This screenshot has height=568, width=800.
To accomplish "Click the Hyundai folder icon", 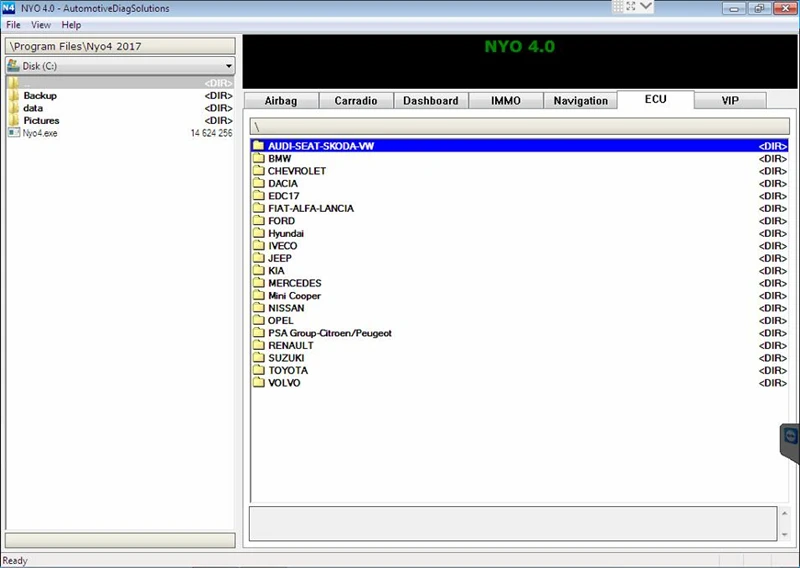I will click(x=259, y=233).
